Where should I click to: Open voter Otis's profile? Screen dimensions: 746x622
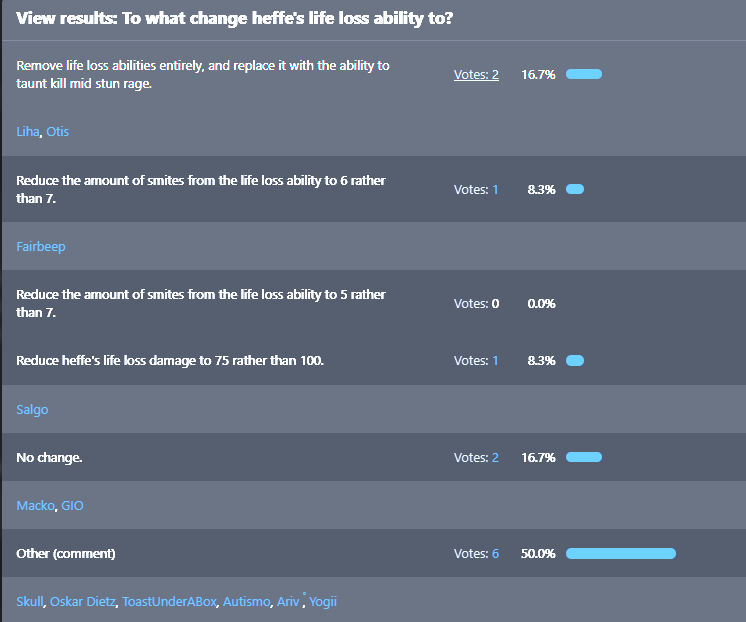point(57,132)
